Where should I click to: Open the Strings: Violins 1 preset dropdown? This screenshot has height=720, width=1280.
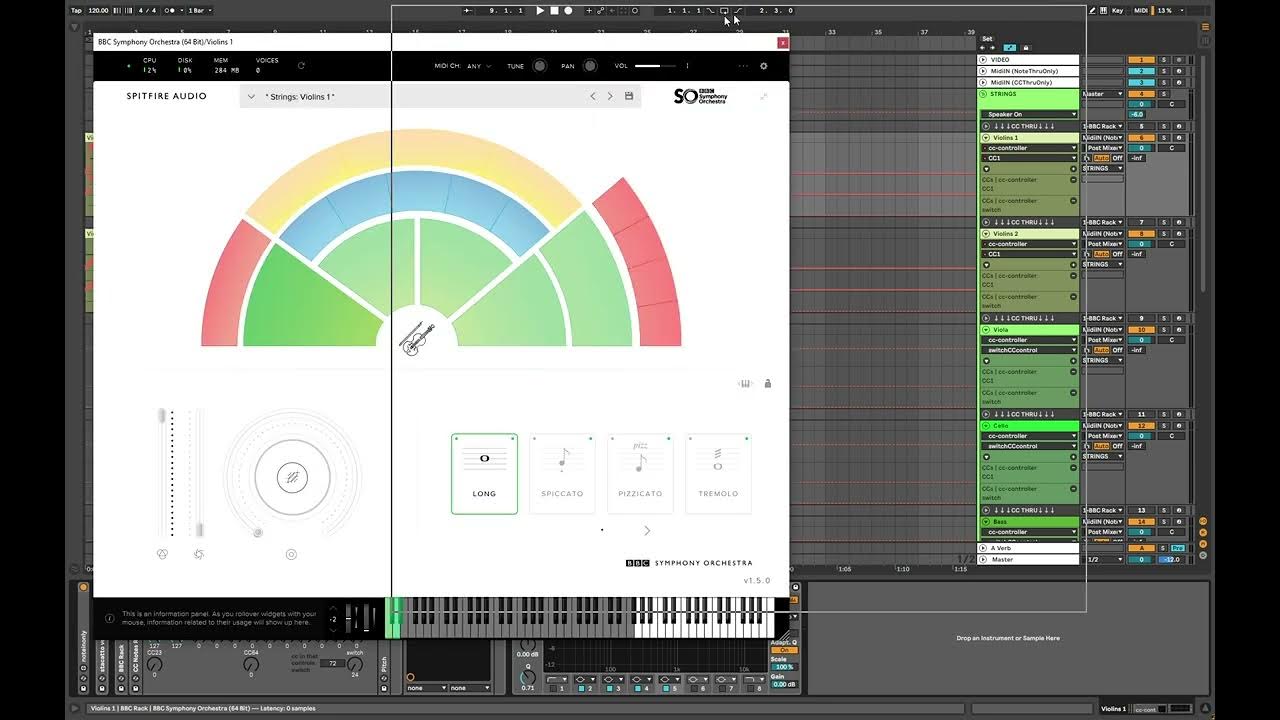252,96
